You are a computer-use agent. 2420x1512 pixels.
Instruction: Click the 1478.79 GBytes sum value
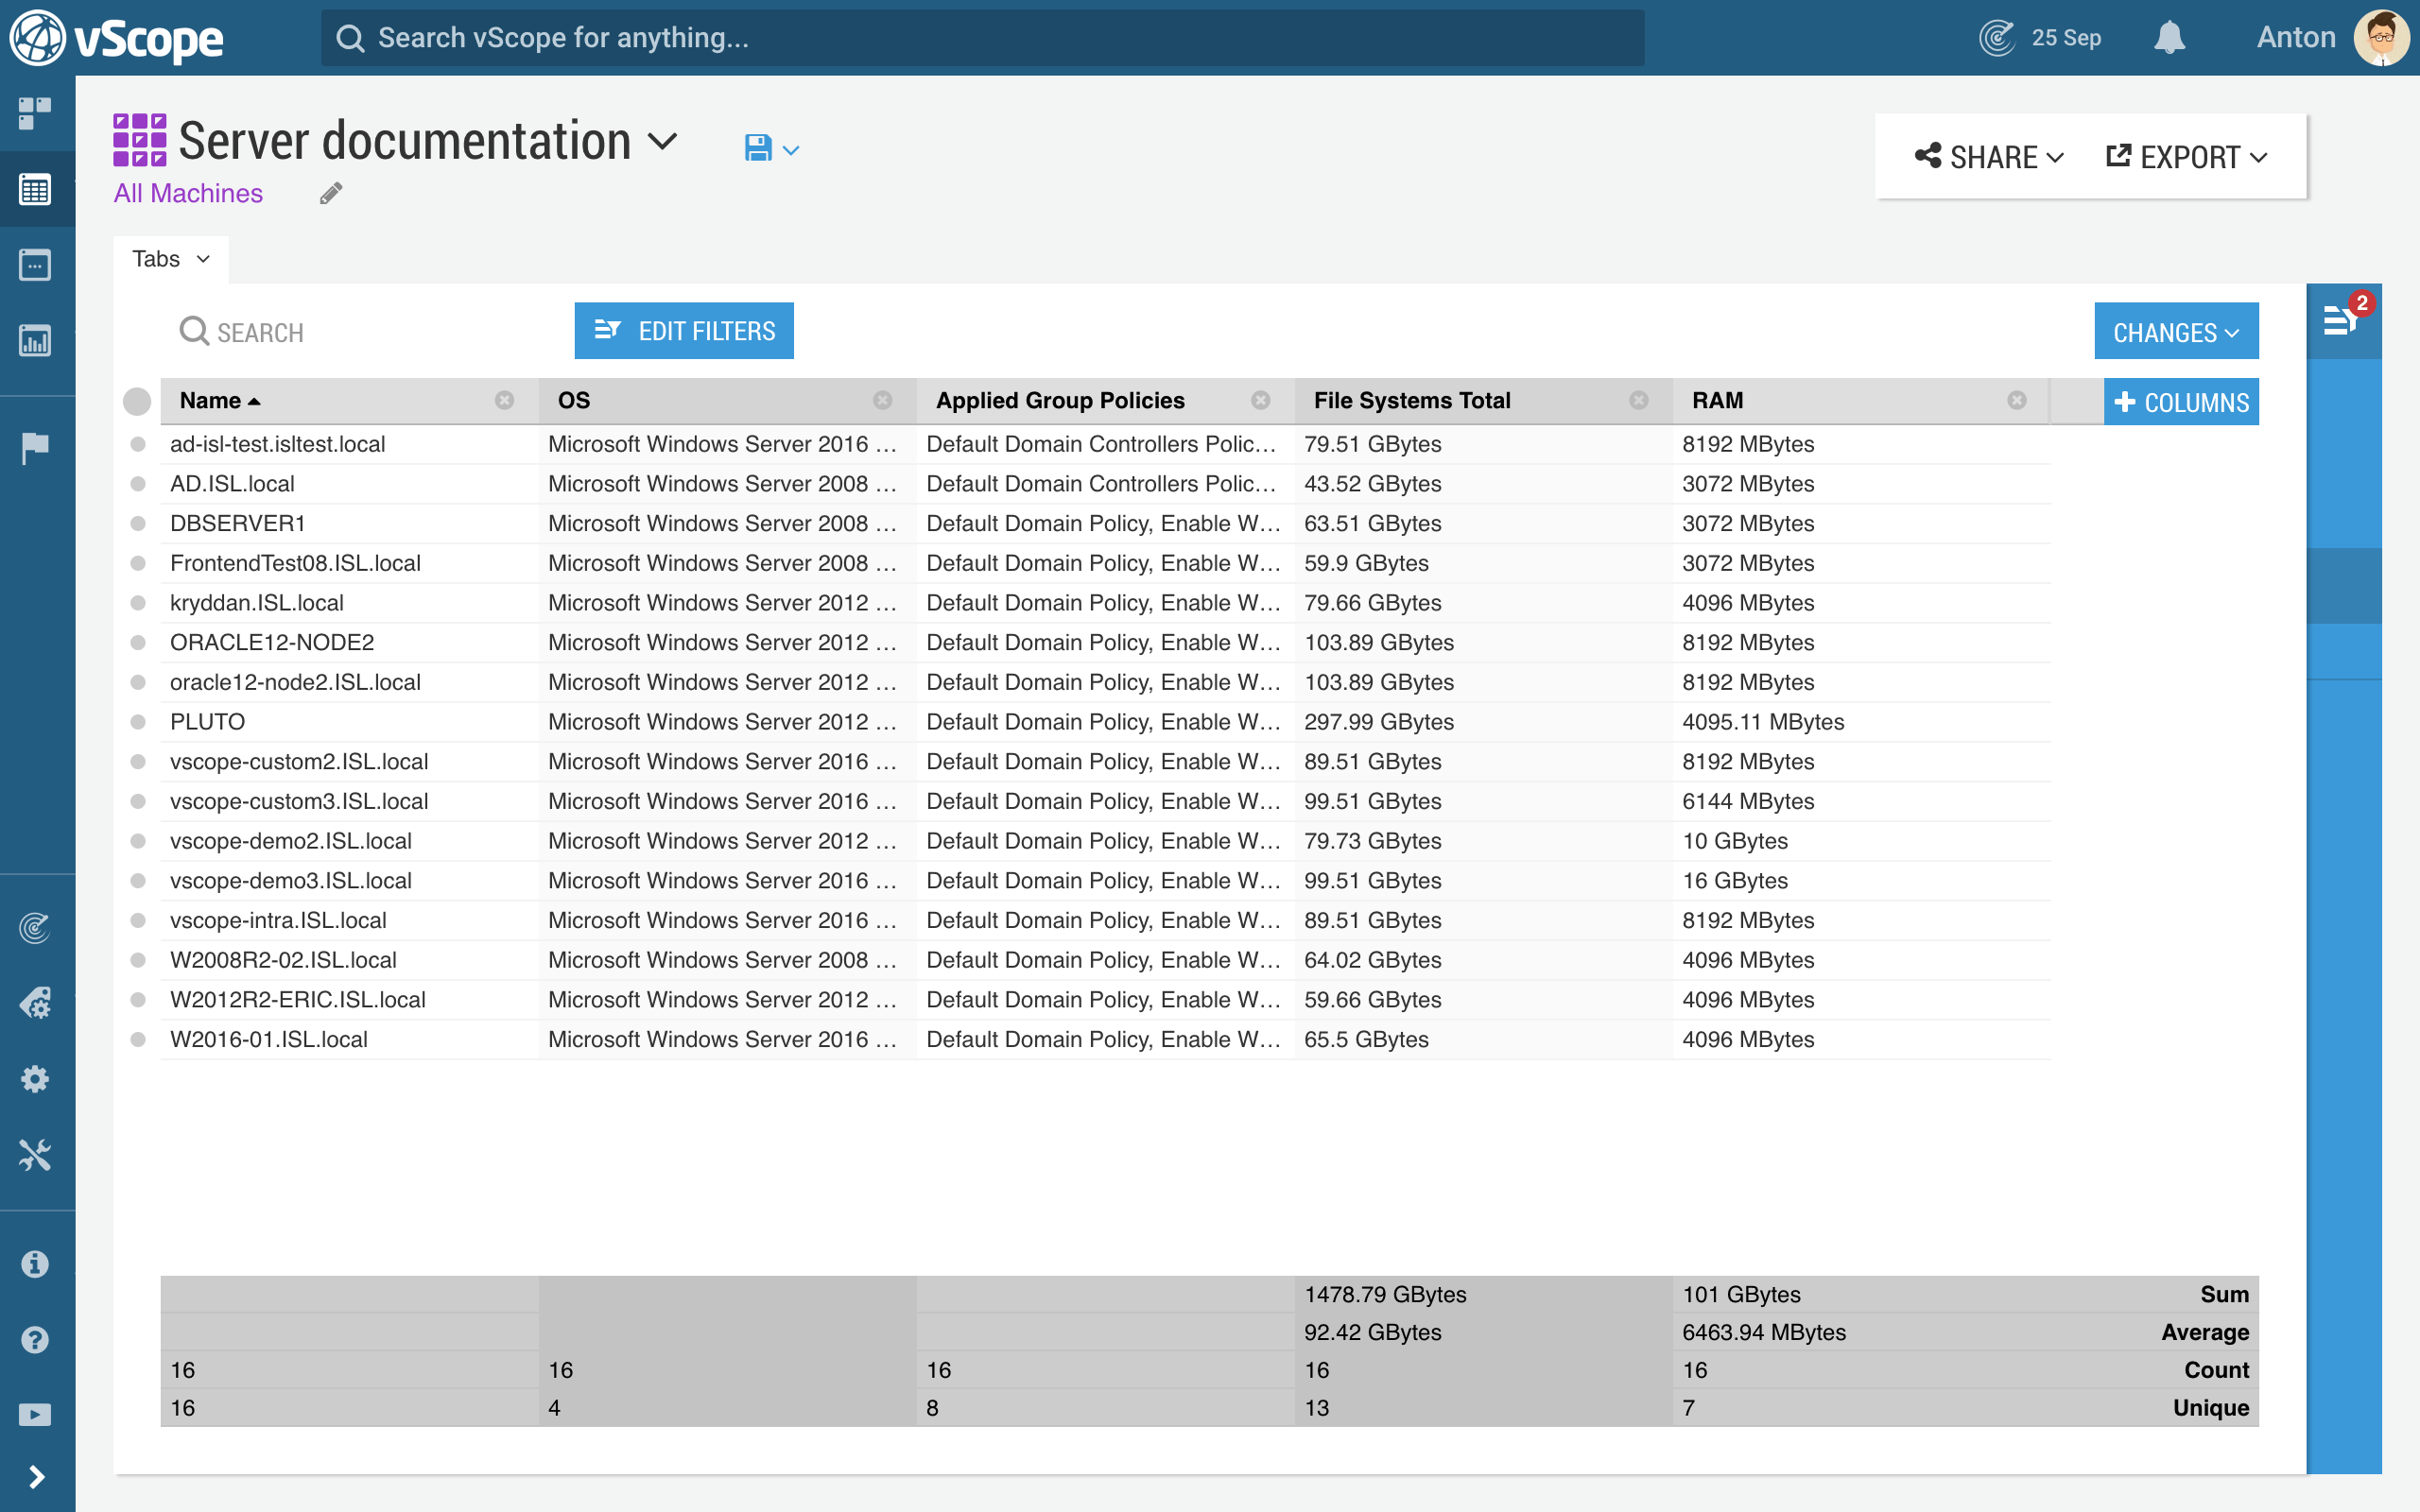point(1385,1294)
